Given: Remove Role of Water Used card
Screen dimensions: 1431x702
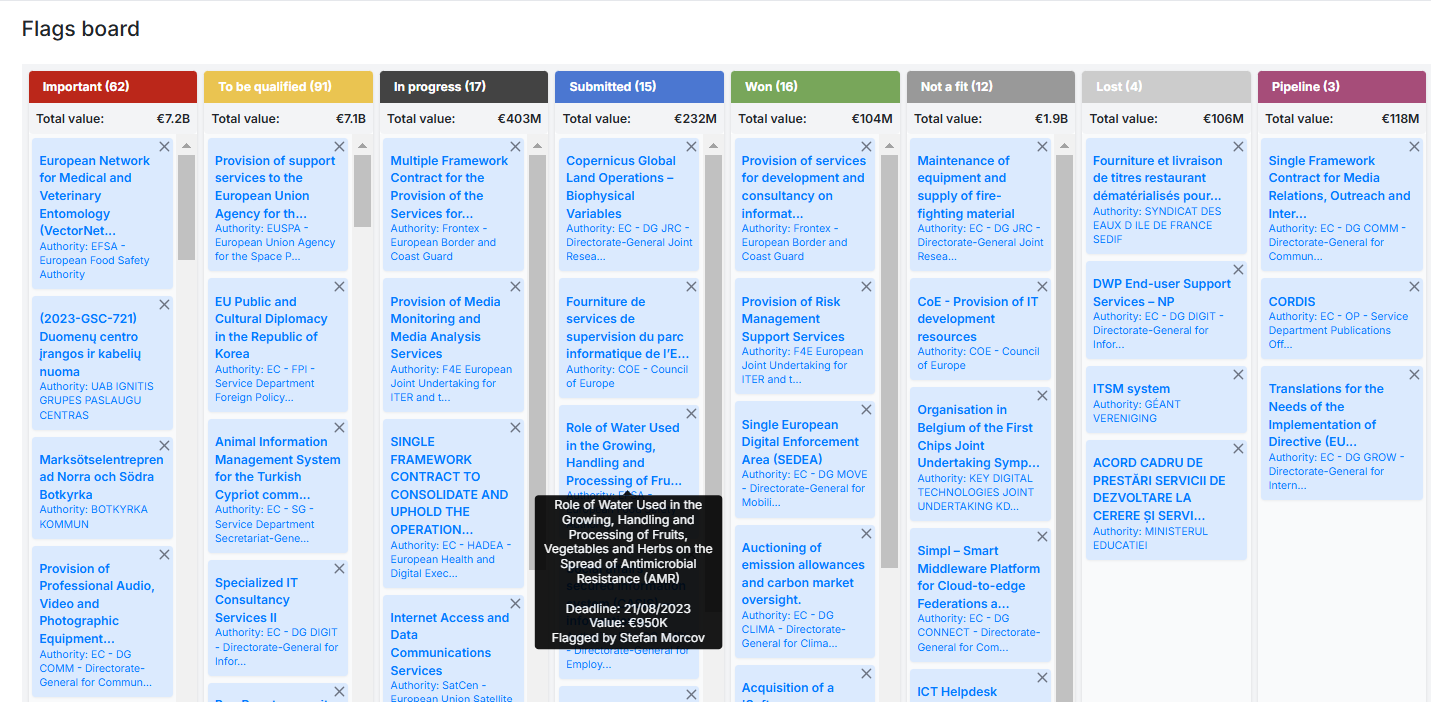Looking at the screenshot, I should (691, 413).
